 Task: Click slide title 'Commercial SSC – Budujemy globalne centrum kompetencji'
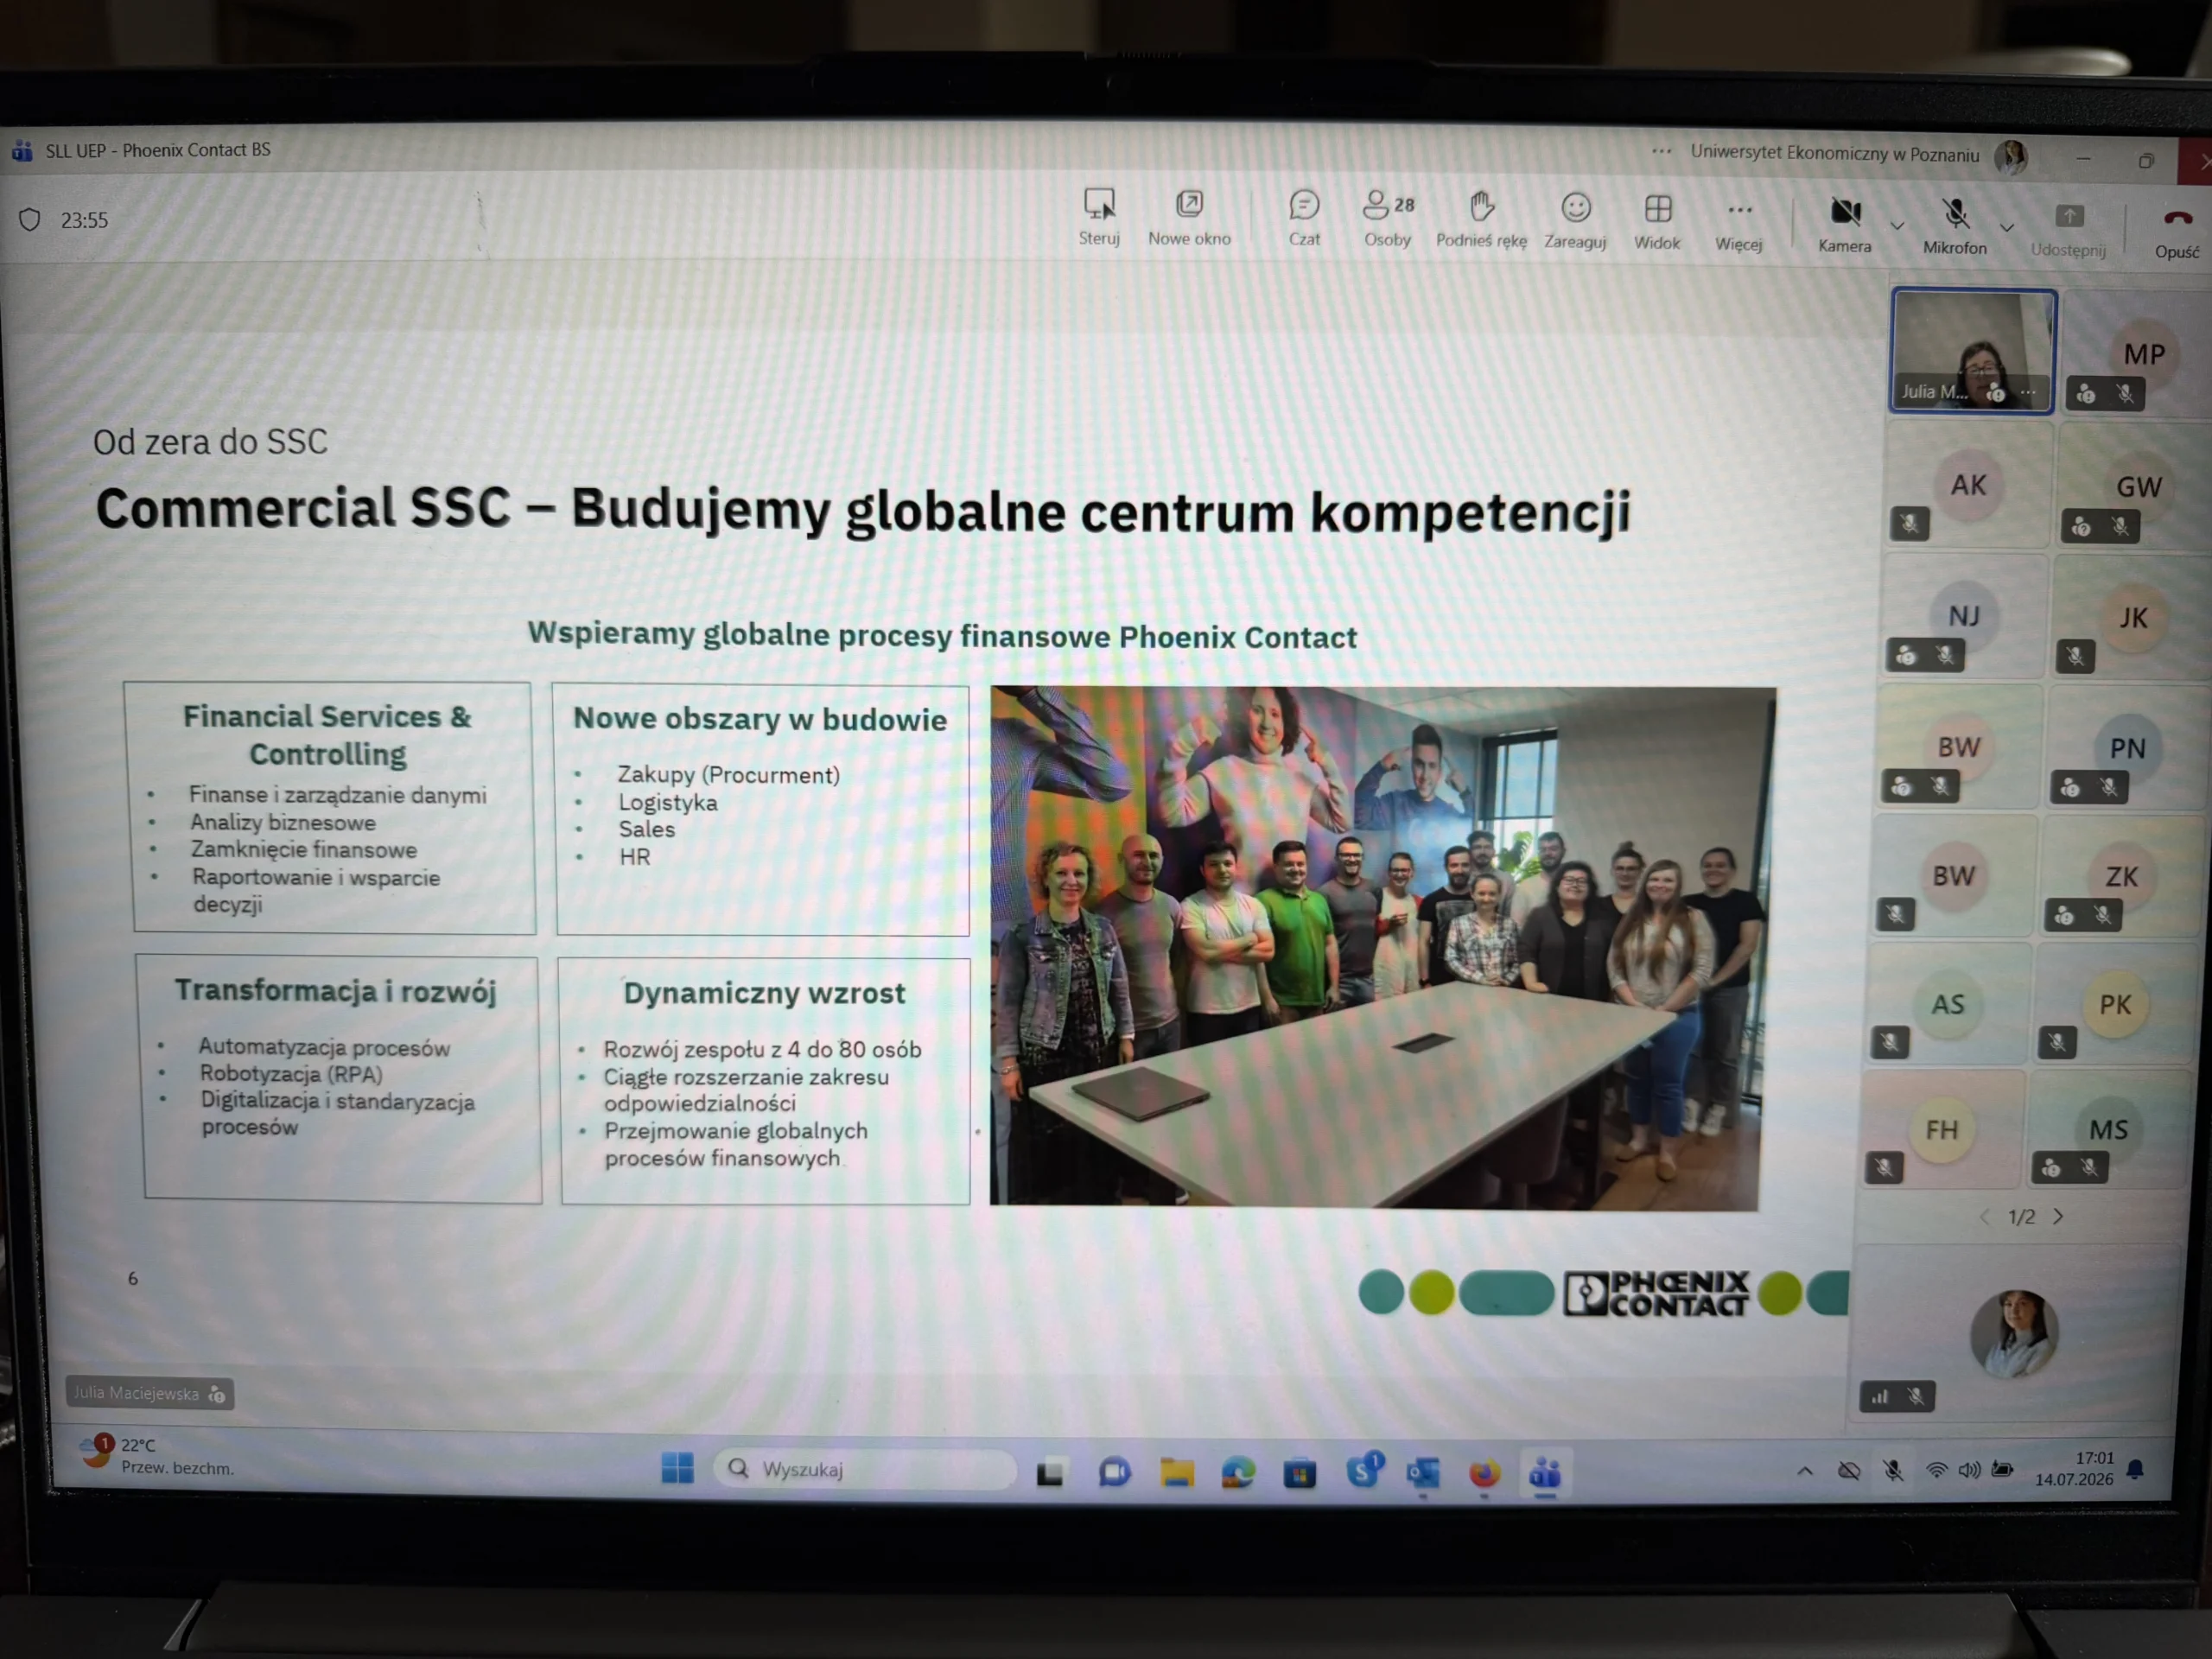point(863,510)
